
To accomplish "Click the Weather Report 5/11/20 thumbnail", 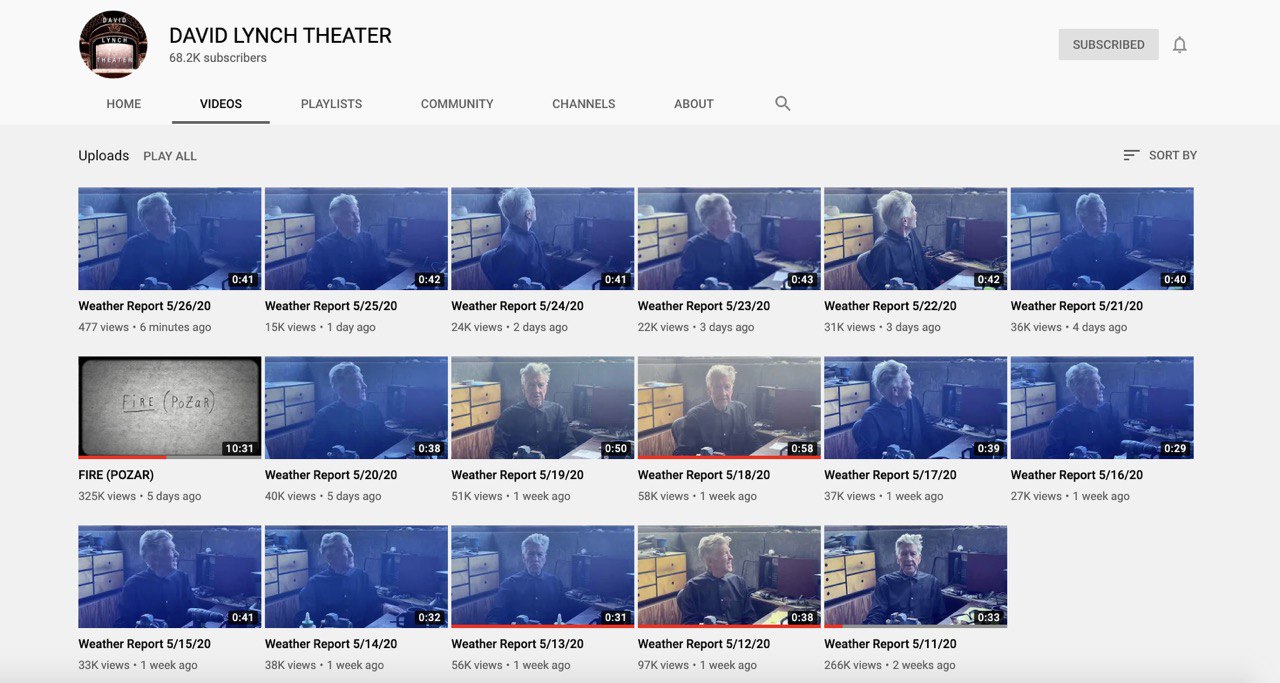I will click(x=916, y=577).
